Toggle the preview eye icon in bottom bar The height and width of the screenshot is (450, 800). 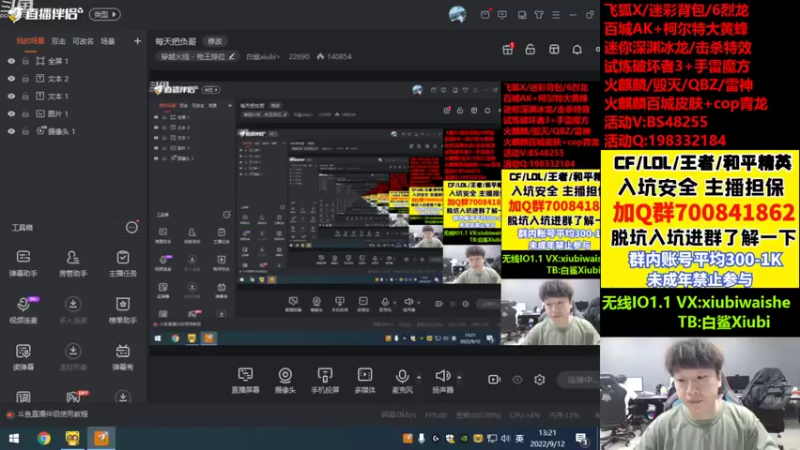pos(517,380)
